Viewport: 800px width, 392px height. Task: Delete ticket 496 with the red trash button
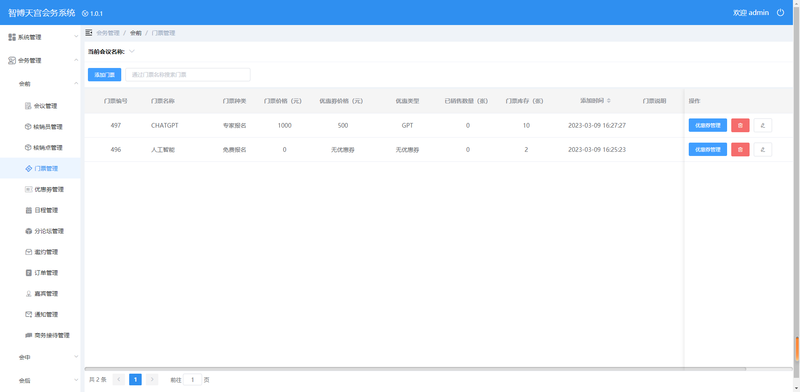(740, 150)
